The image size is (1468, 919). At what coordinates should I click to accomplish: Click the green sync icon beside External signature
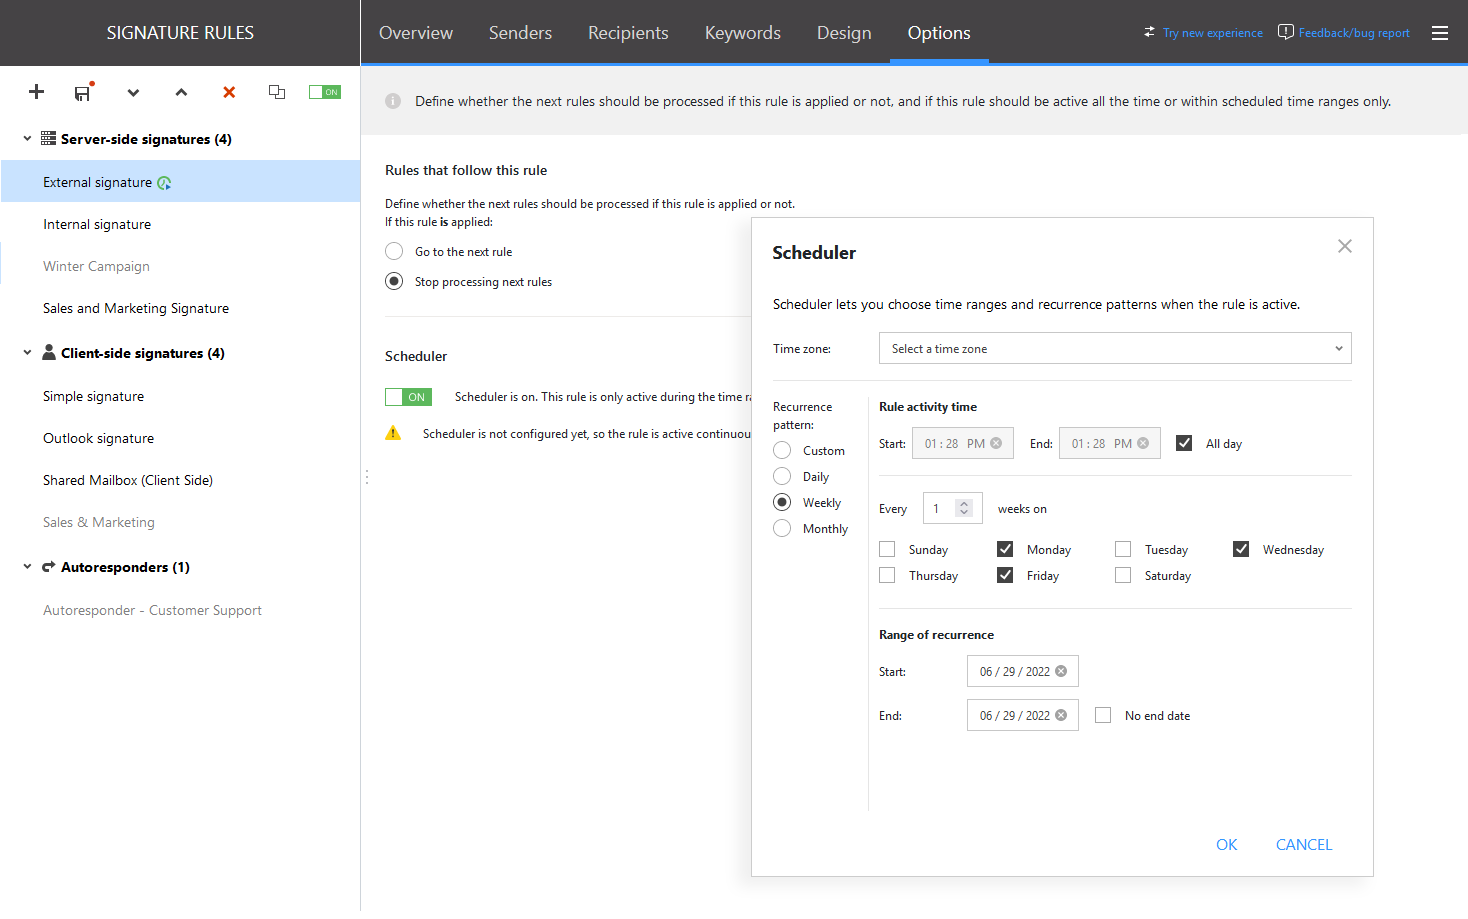click(166, 182)
